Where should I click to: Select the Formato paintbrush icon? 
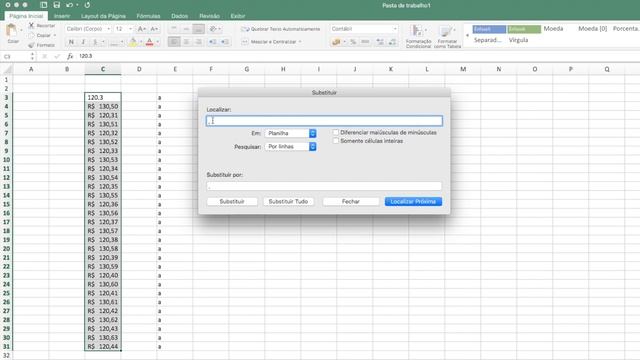coord(31,45)
